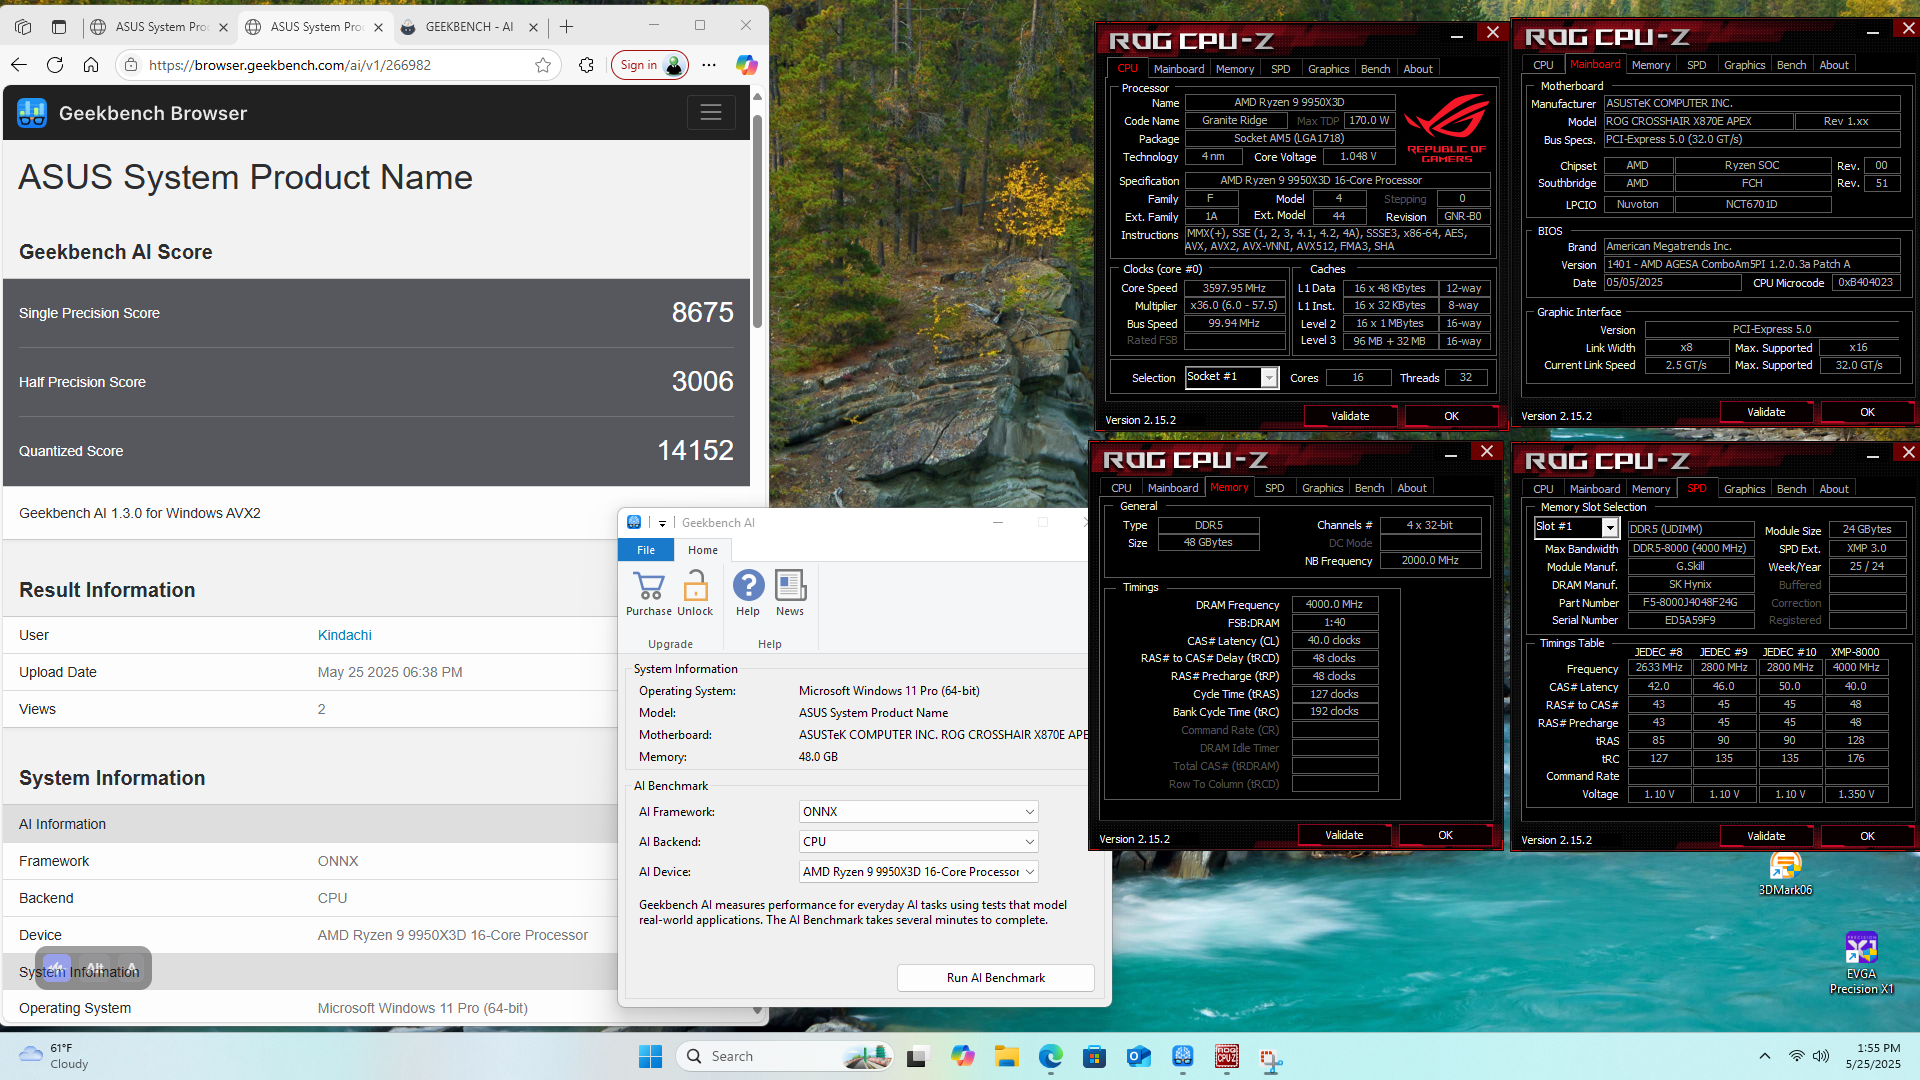Open the EVGA Precision X1 desktop shortcut

point(1861,963)
